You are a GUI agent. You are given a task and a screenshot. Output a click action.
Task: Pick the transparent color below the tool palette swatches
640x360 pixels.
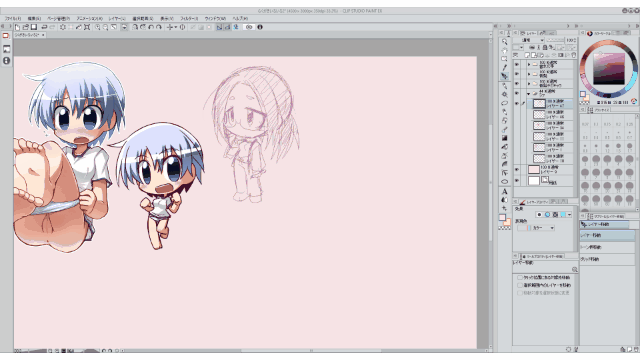[x=505, y=228]
